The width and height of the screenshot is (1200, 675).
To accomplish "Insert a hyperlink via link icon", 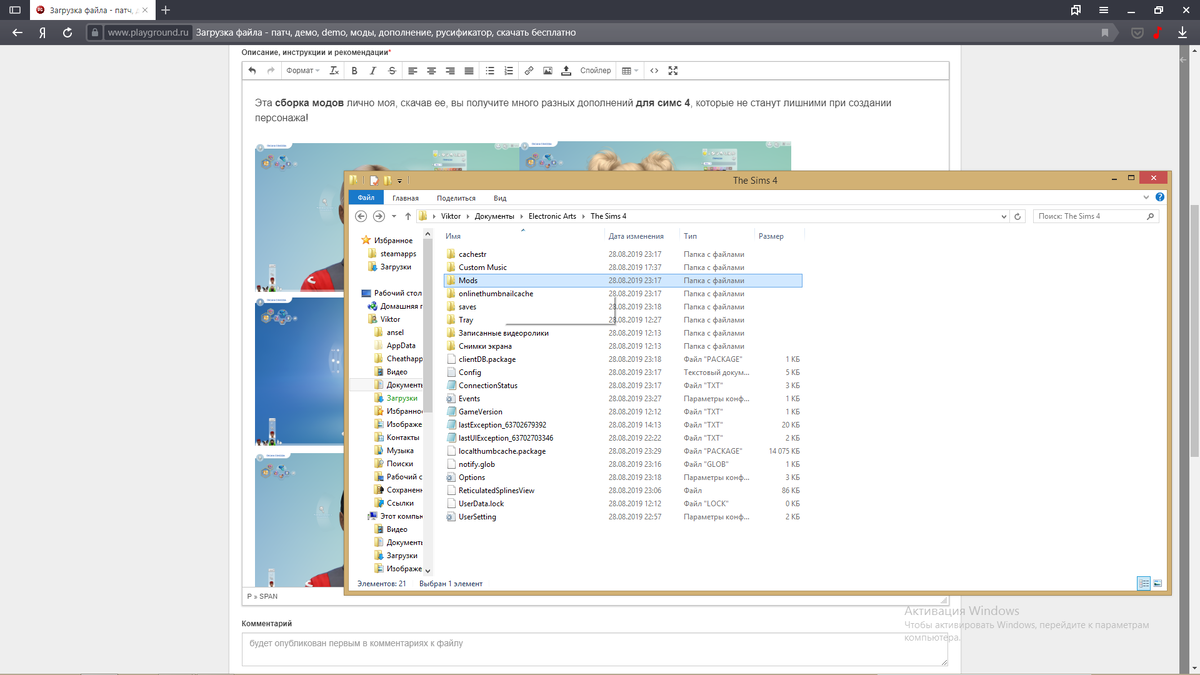I will point(529,71).
